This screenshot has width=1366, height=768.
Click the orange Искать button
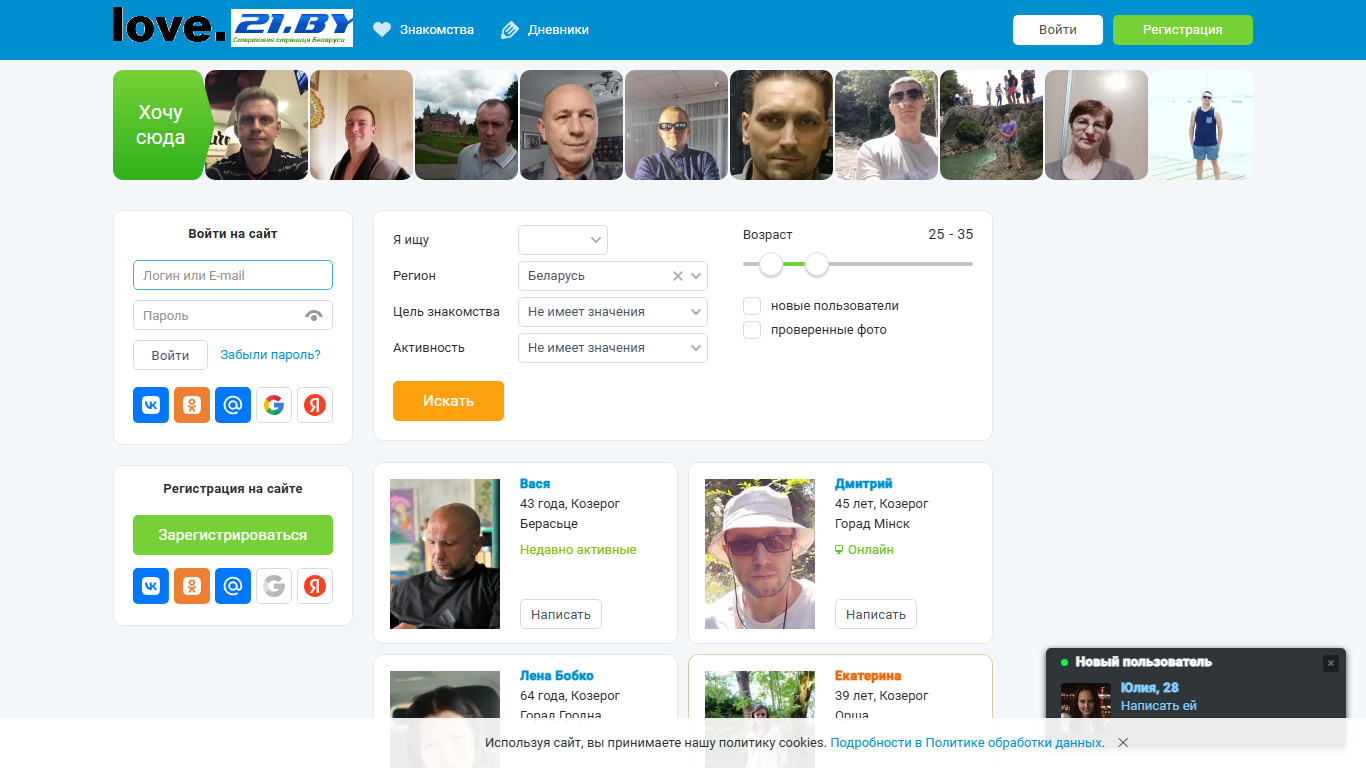(448, 401)
